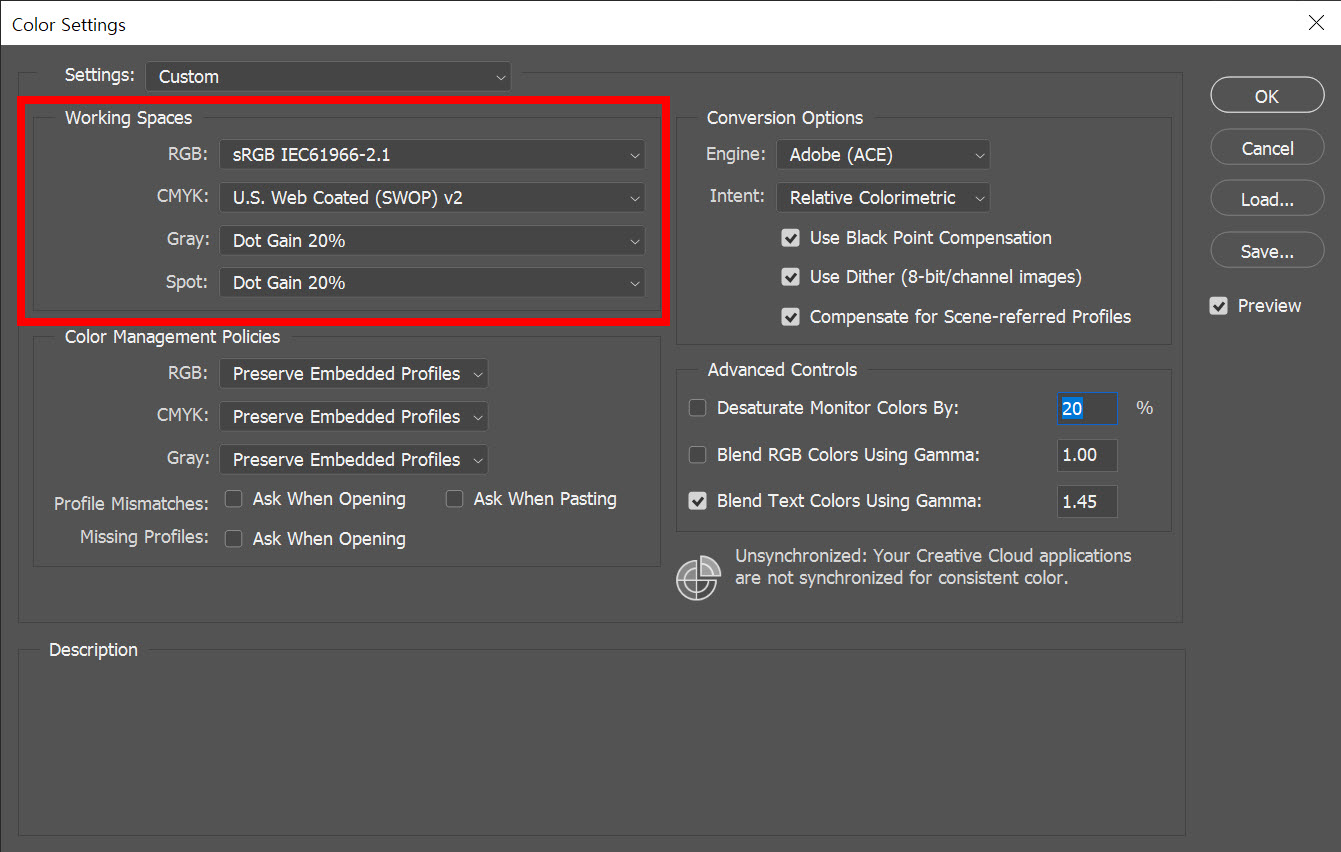Open the Spot working space dropdown
The width and height of the screenshot is (1341, 852).
tap(432, 283)
